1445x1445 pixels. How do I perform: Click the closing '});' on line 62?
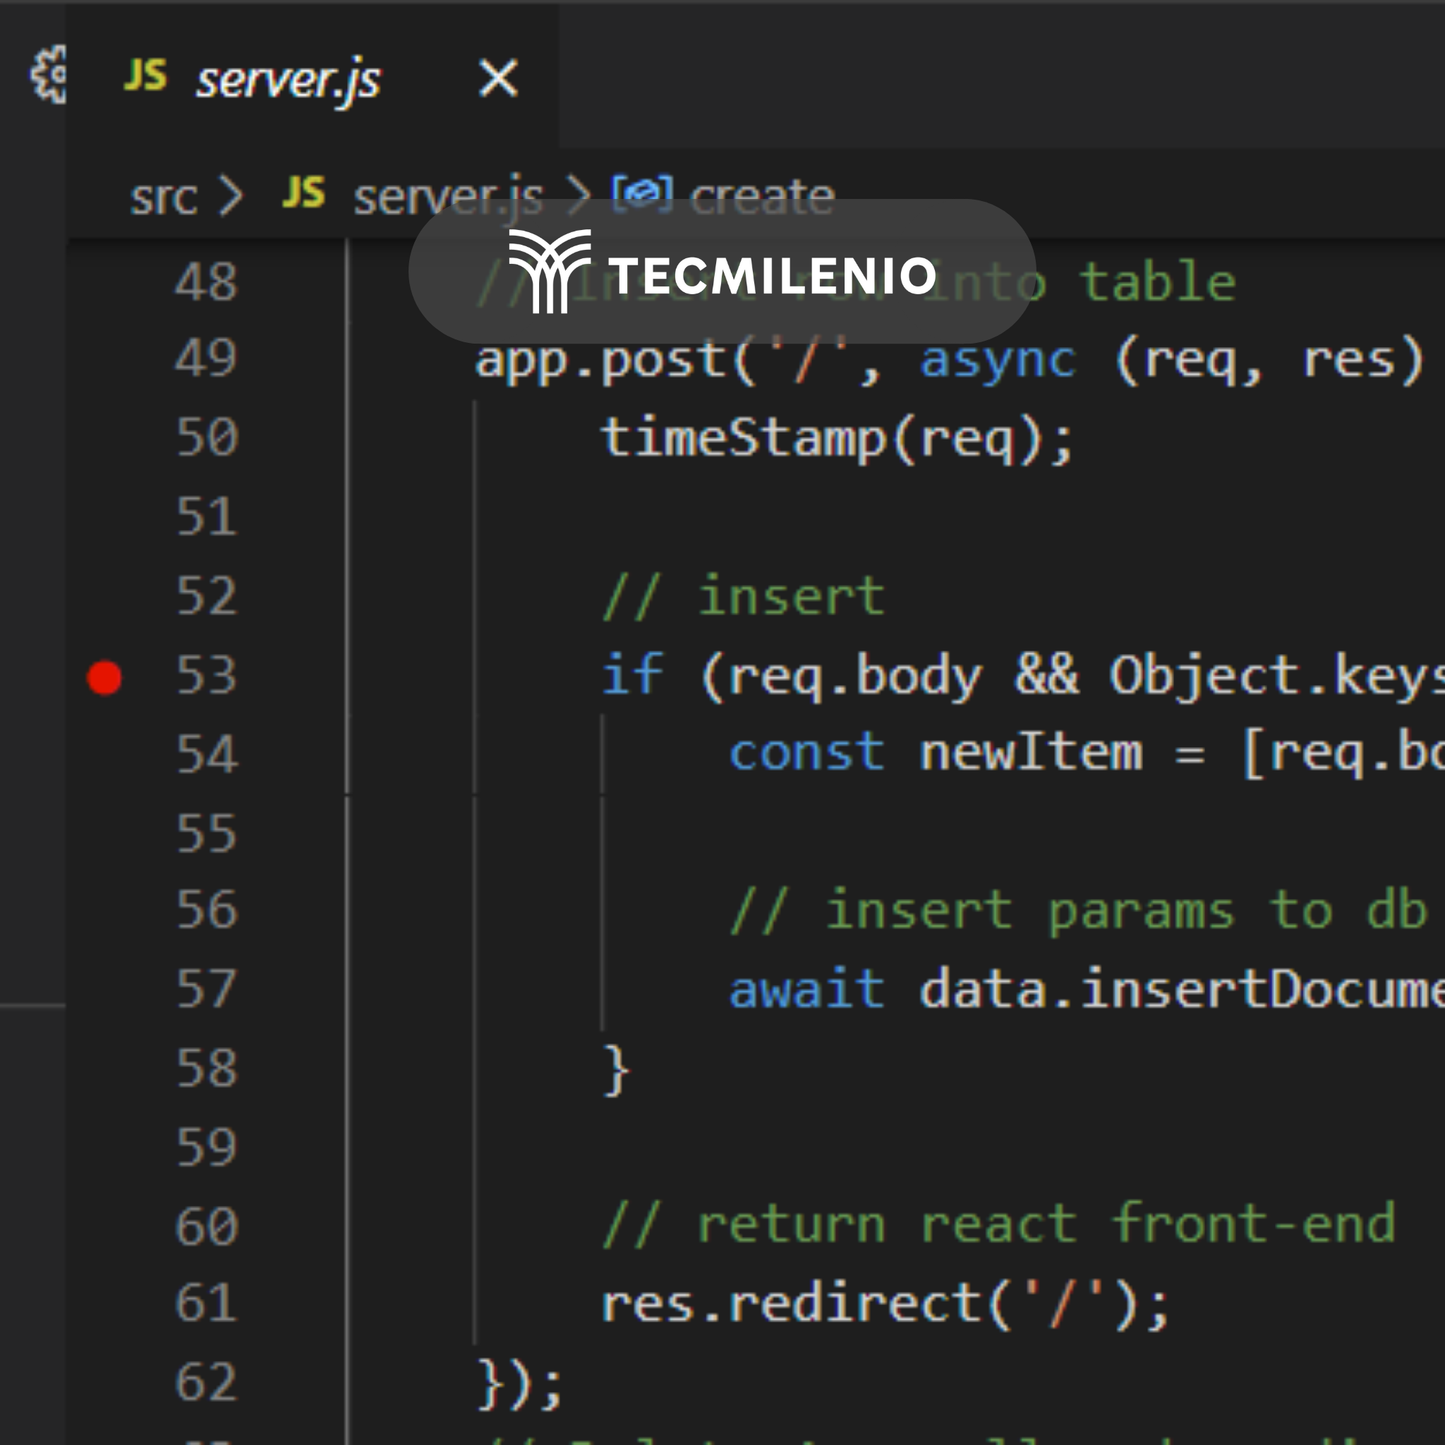point(520,1385)
